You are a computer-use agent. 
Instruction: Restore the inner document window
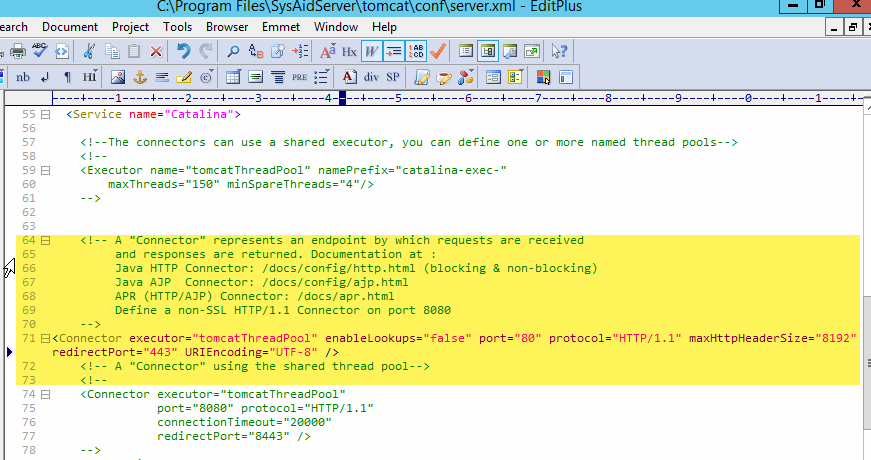tap(853, 27)
